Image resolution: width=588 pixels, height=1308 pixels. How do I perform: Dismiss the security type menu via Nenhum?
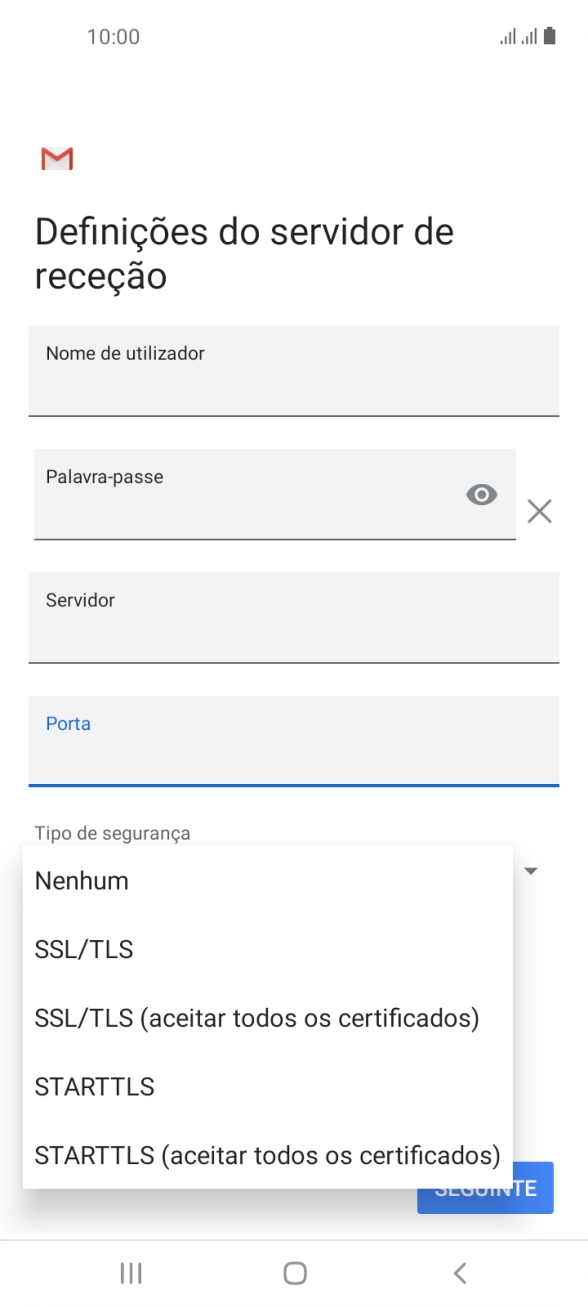tap(81, 880)
